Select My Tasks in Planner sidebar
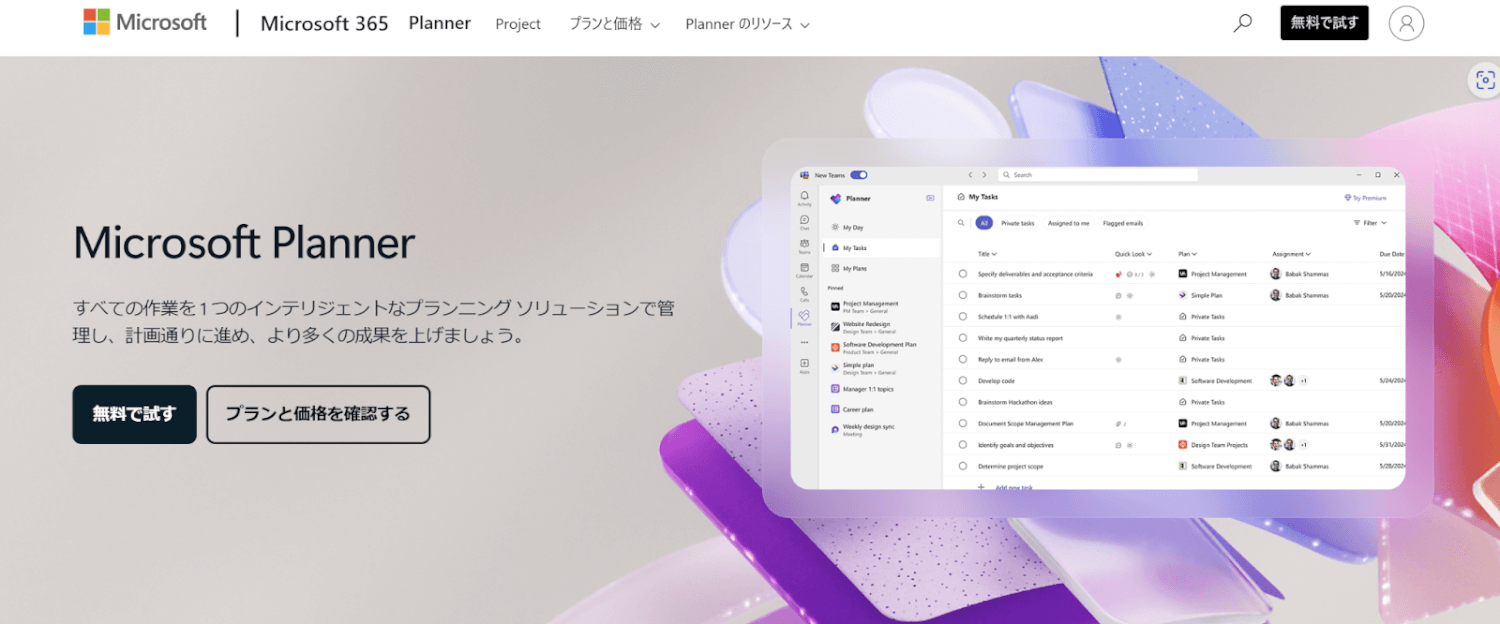 tap(881, 247)
